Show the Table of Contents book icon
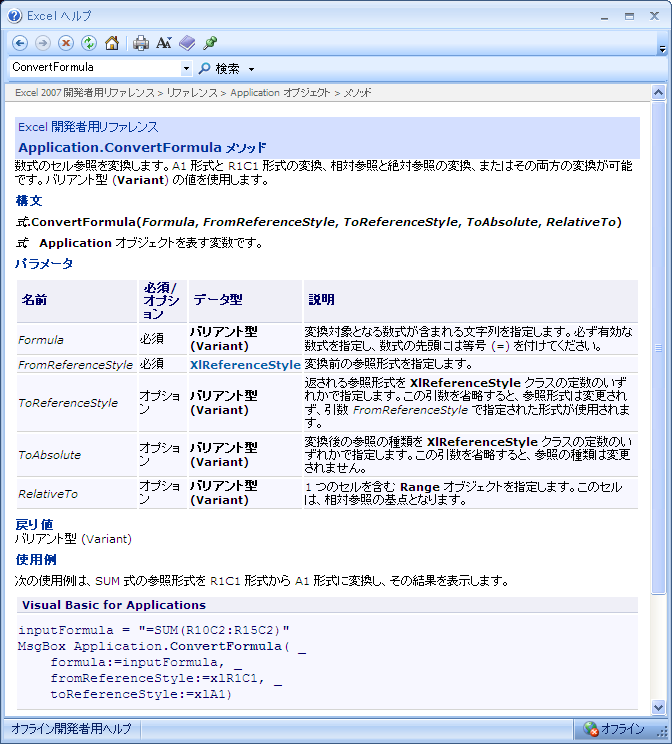Viewport: 672px width, 744px height. [x=187, y=43]
